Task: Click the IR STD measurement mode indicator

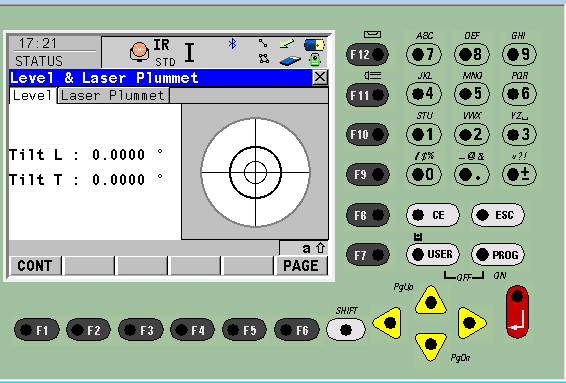Action: pyautogui.click(x=164, y=52)
